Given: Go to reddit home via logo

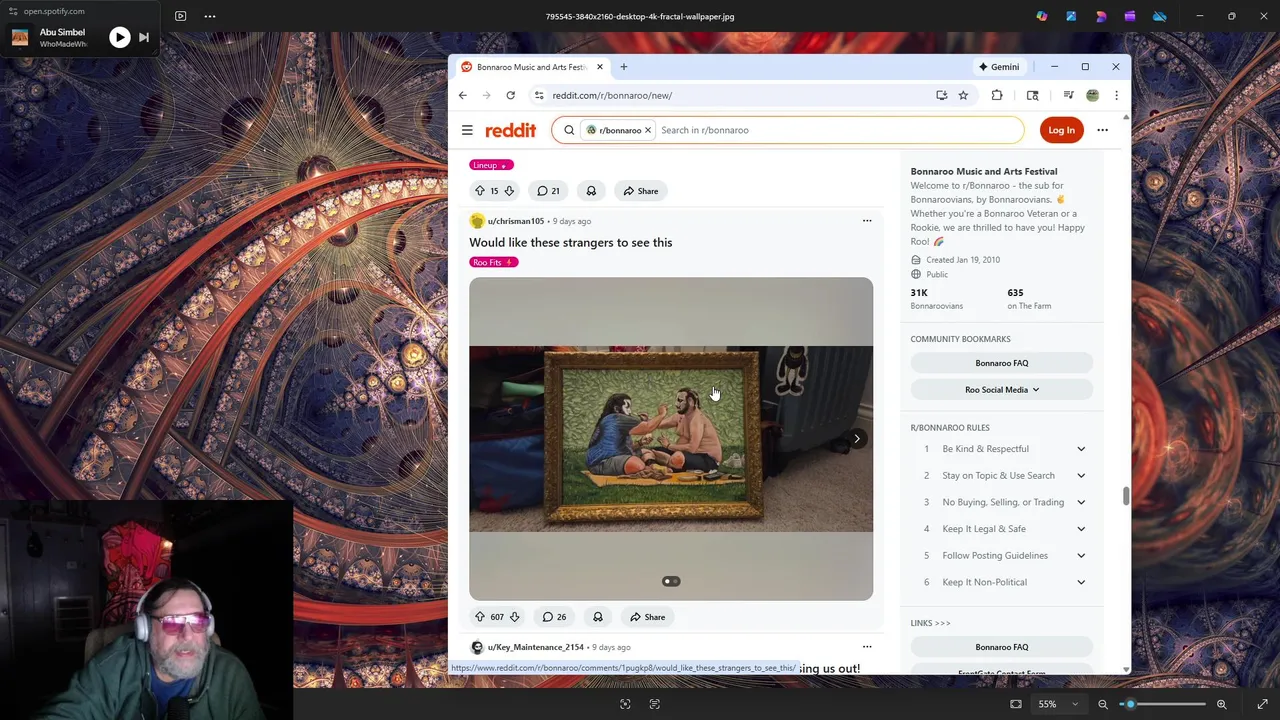Looking at the screenshot, I should pos(511,130).
